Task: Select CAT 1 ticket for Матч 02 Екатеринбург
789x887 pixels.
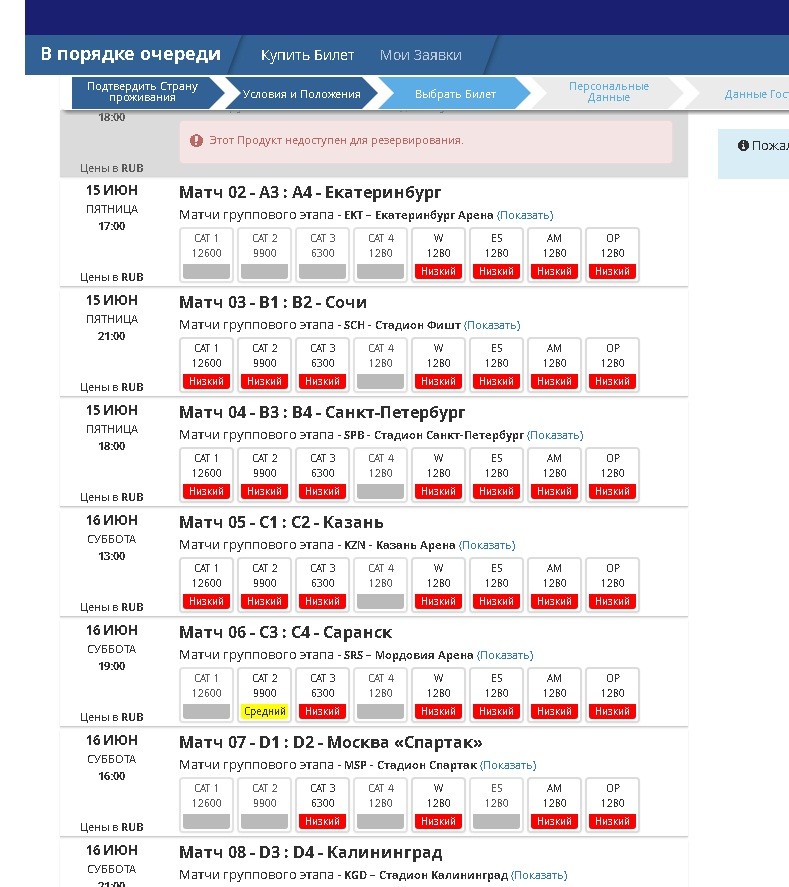Action: 206,255
